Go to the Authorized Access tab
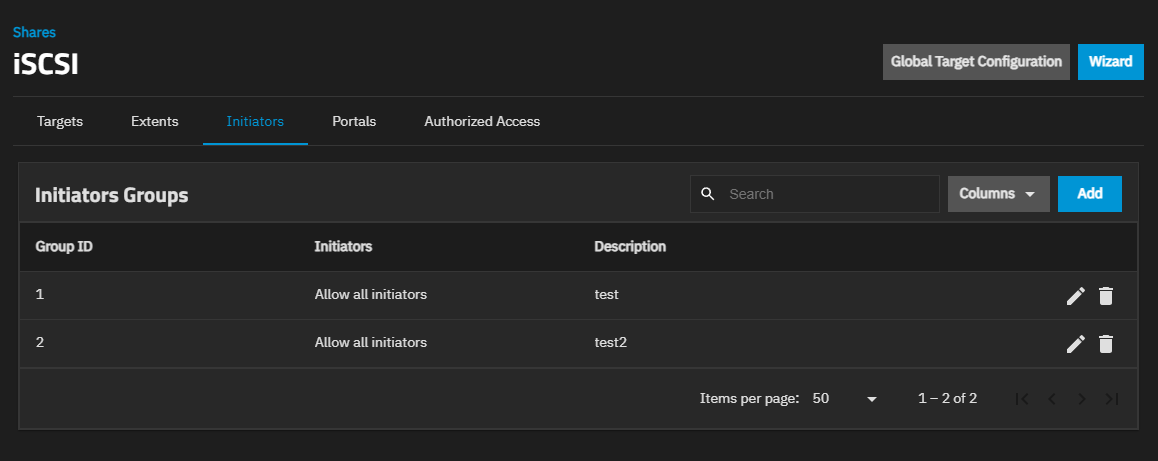 point(482,122)
